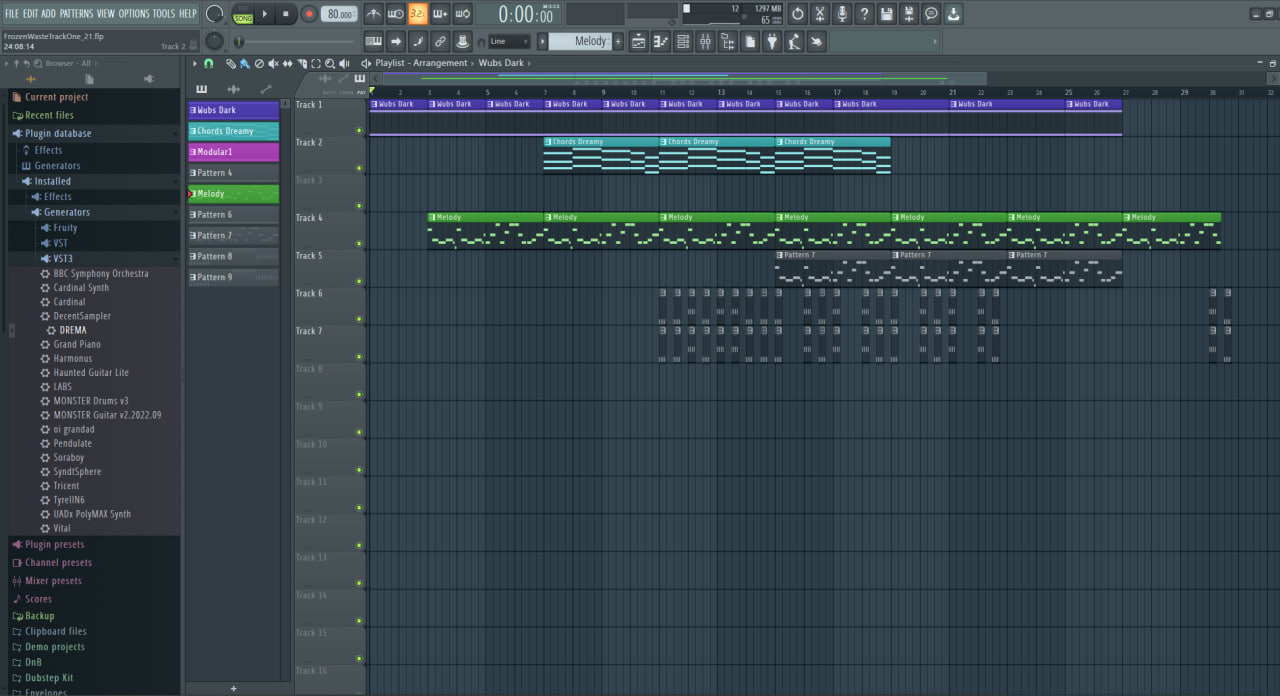Open the FILE menu

12,14
